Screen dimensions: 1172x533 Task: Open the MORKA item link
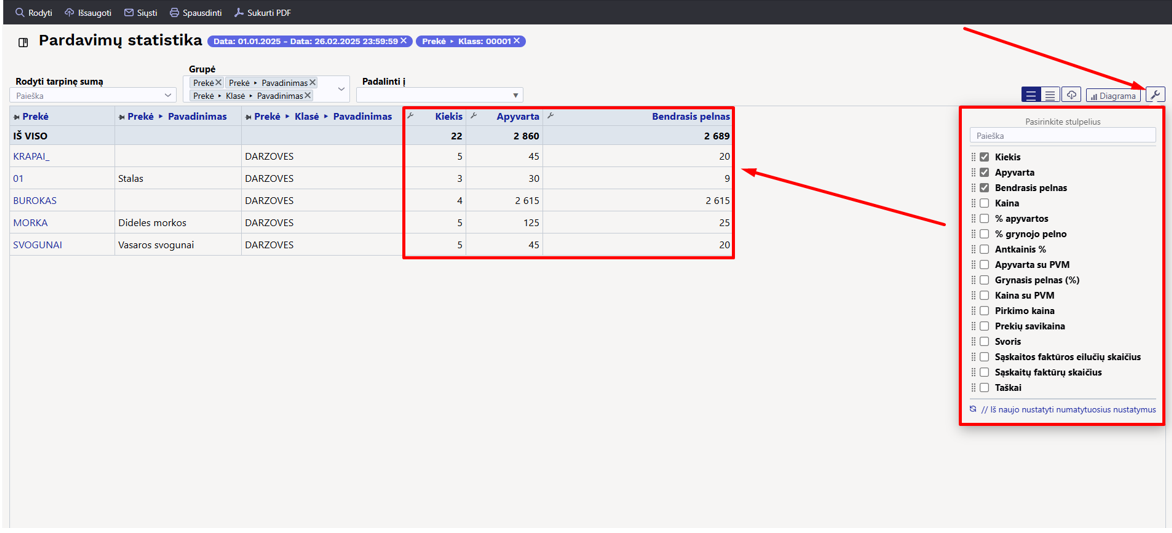pos(28,223)
